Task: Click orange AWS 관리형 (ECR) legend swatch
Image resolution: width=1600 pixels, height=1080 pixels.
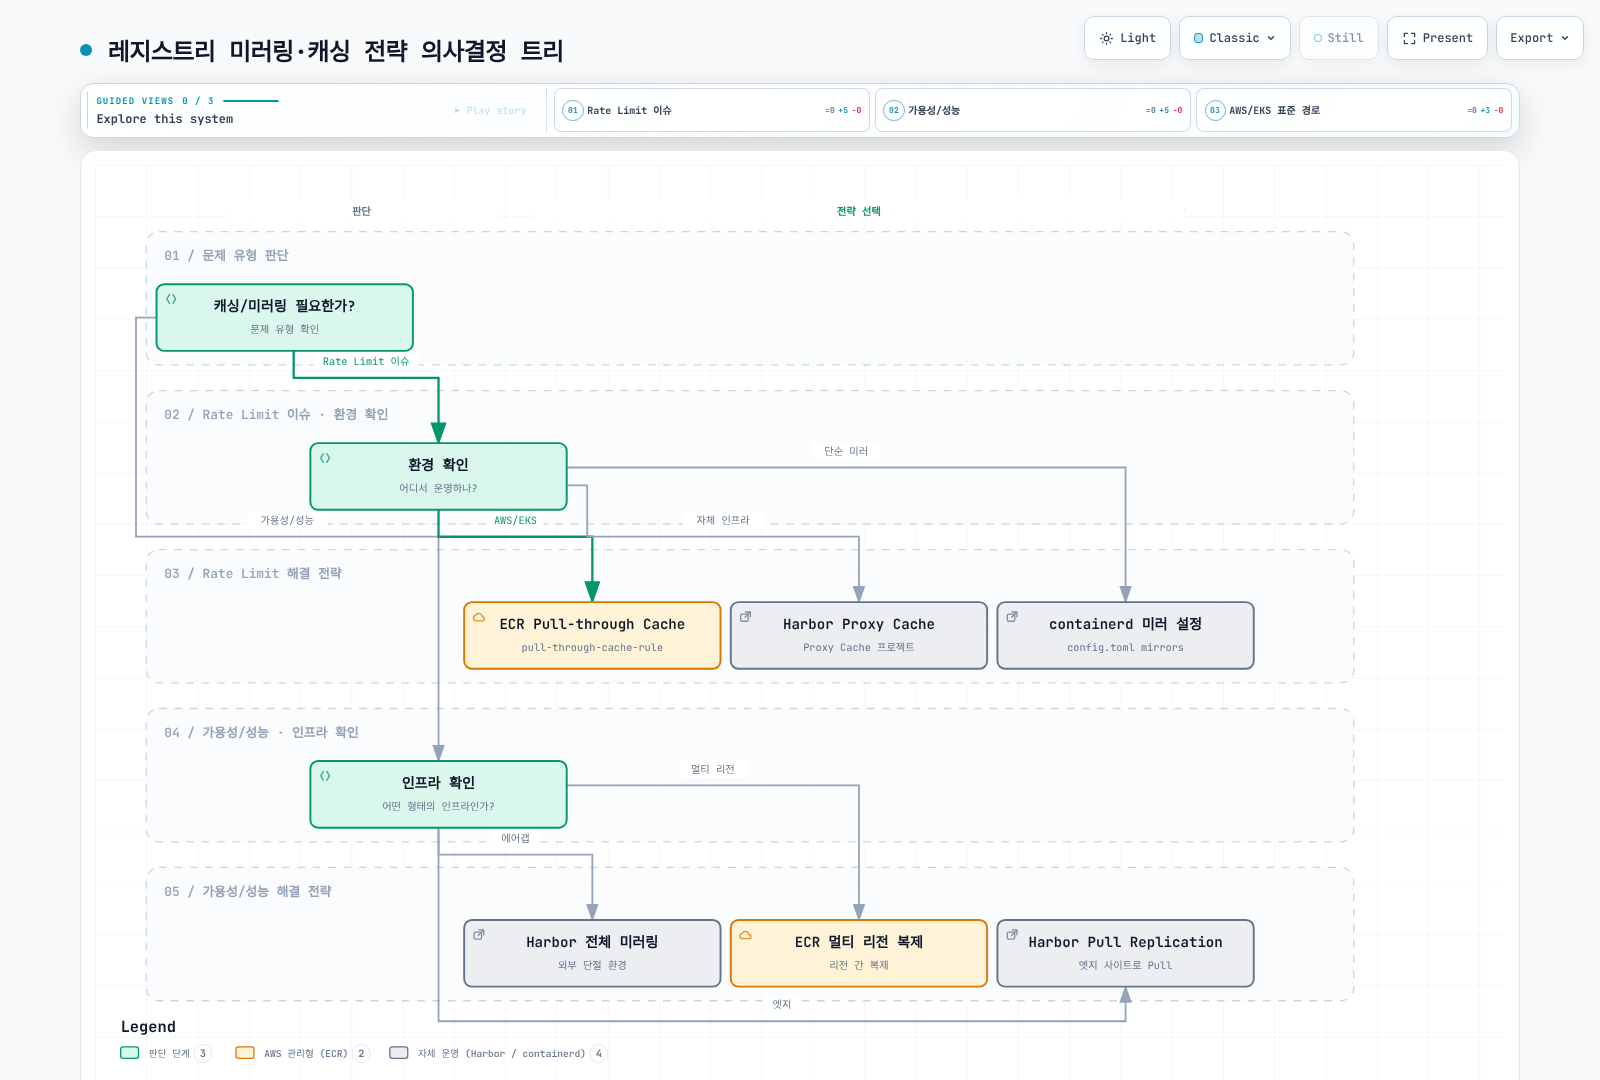Action: click(x=245, y=1053)
